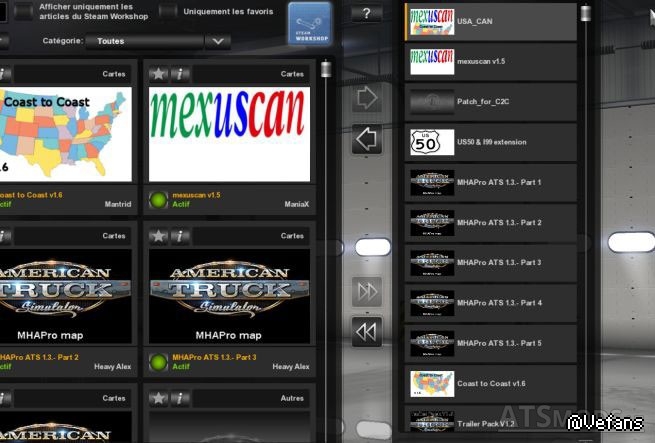Viewport: 655px width, 443px height.
Task: Expand the Catégorie dropdown arrow
Action: click(x=217, y=41)
